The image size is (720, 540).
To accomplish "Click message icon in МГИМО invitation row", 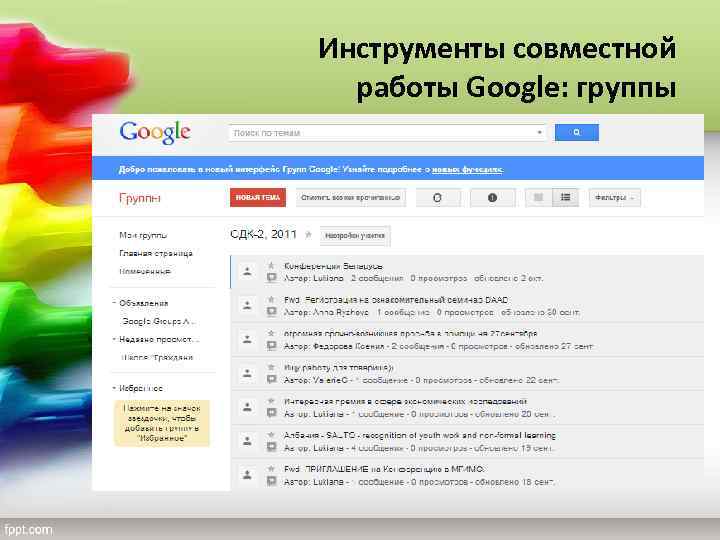I will 271,482.
